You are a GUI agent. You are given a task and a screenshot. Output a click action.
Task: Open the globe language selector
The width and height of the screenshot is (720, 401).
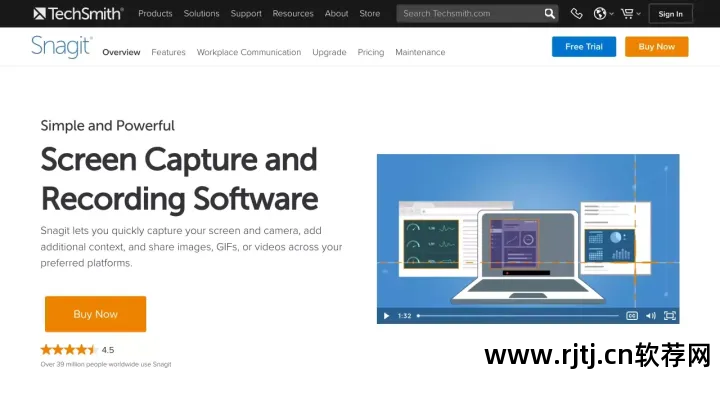(603, 14)
